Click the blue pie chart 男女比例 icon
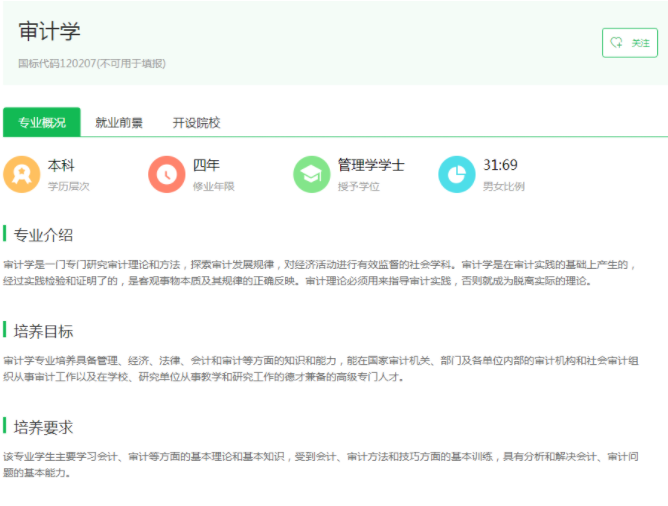 [x=456, y=174]
